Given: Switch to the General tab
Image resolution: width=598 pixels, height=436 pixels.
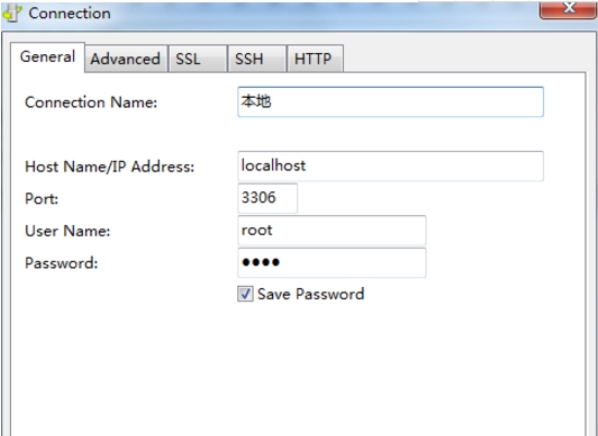Looking at the screenshot, I should click(47, 57).
